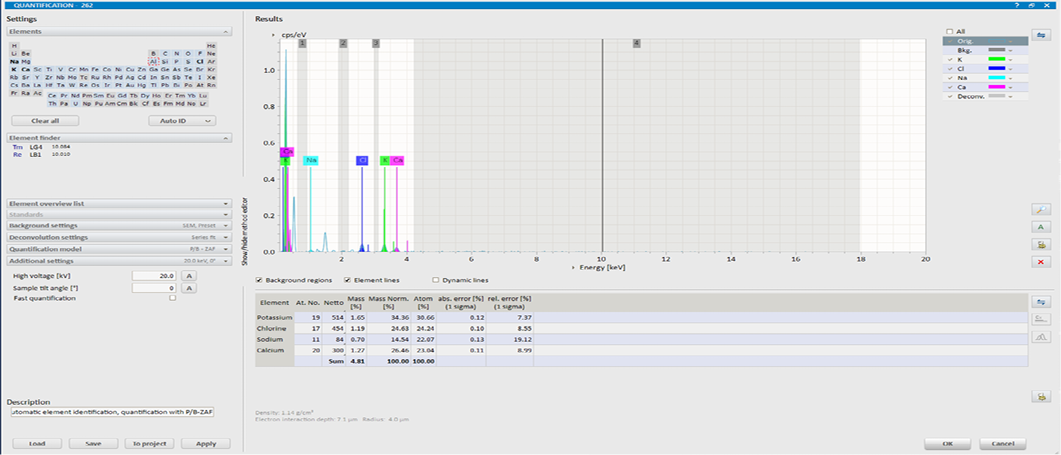Click the blue Cl label on the spectrum
The width and height of the screenshot is (1061, 455).
pyautogui.click(x=362, y=160)
